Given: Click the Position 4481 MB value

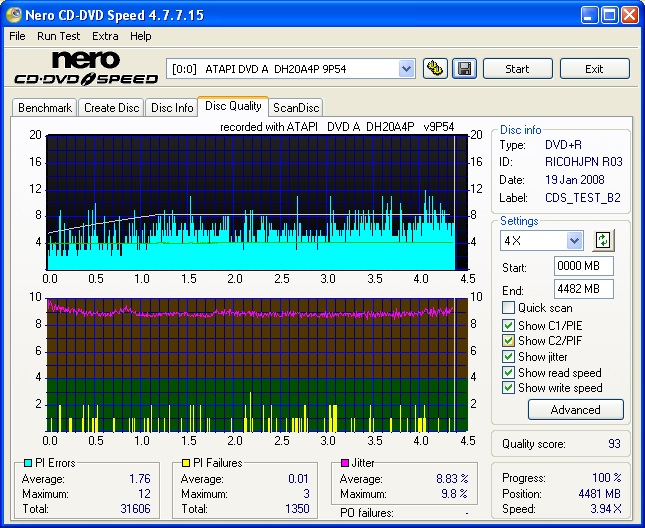Looking at the screenshot, I should click(x=599, y=493).
